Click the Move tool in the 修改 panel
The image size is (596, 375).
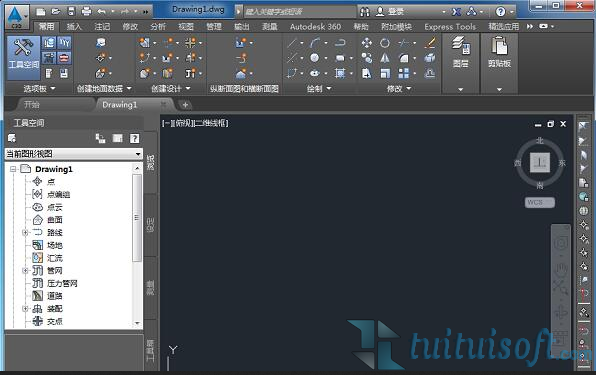coord(366,43)
